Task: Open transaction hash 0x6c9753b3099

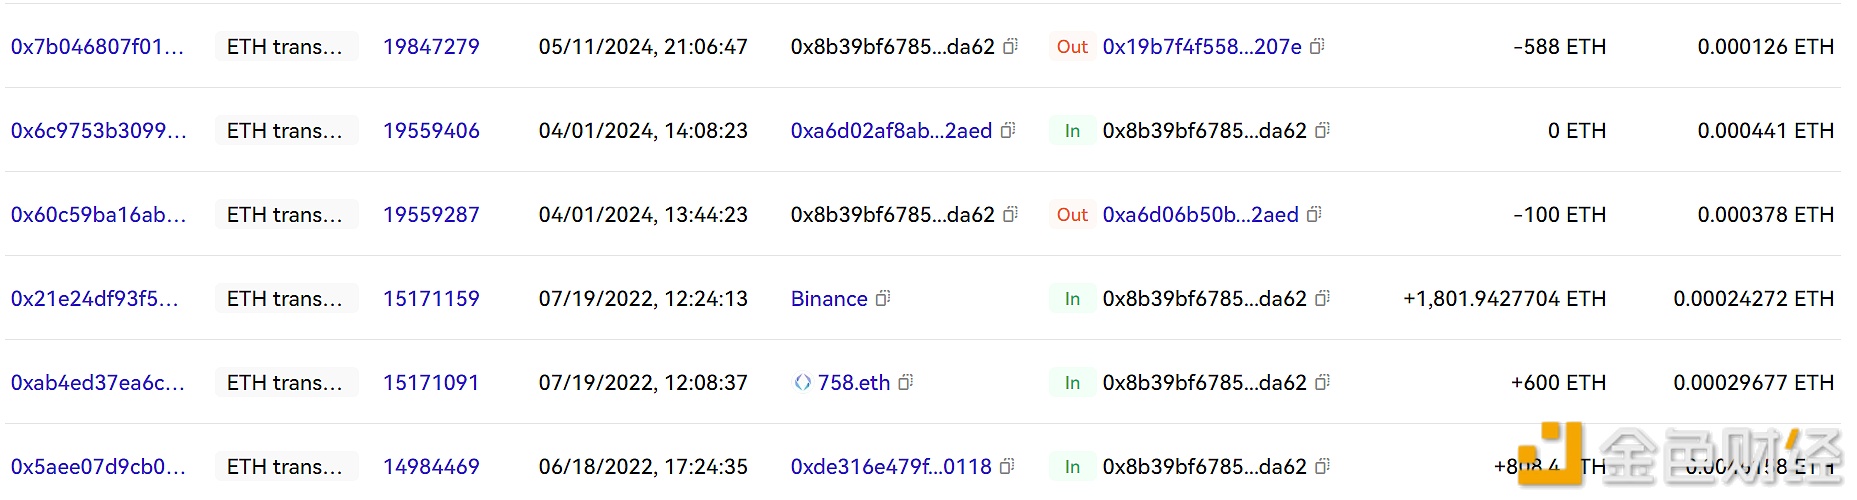Action: coord(98,130)
